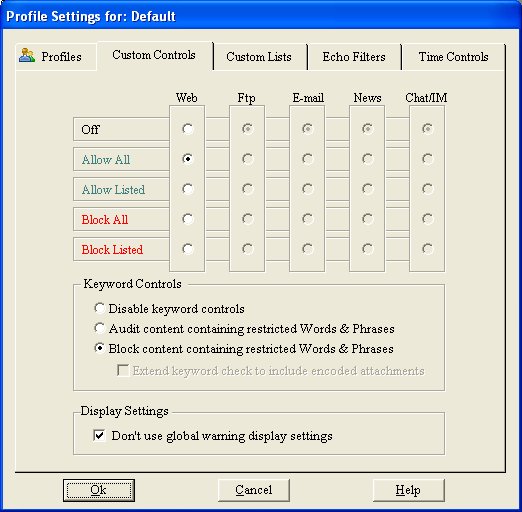The image size is (522, 512).
Task: Open Help for profile settings
Action: (408, 490)
